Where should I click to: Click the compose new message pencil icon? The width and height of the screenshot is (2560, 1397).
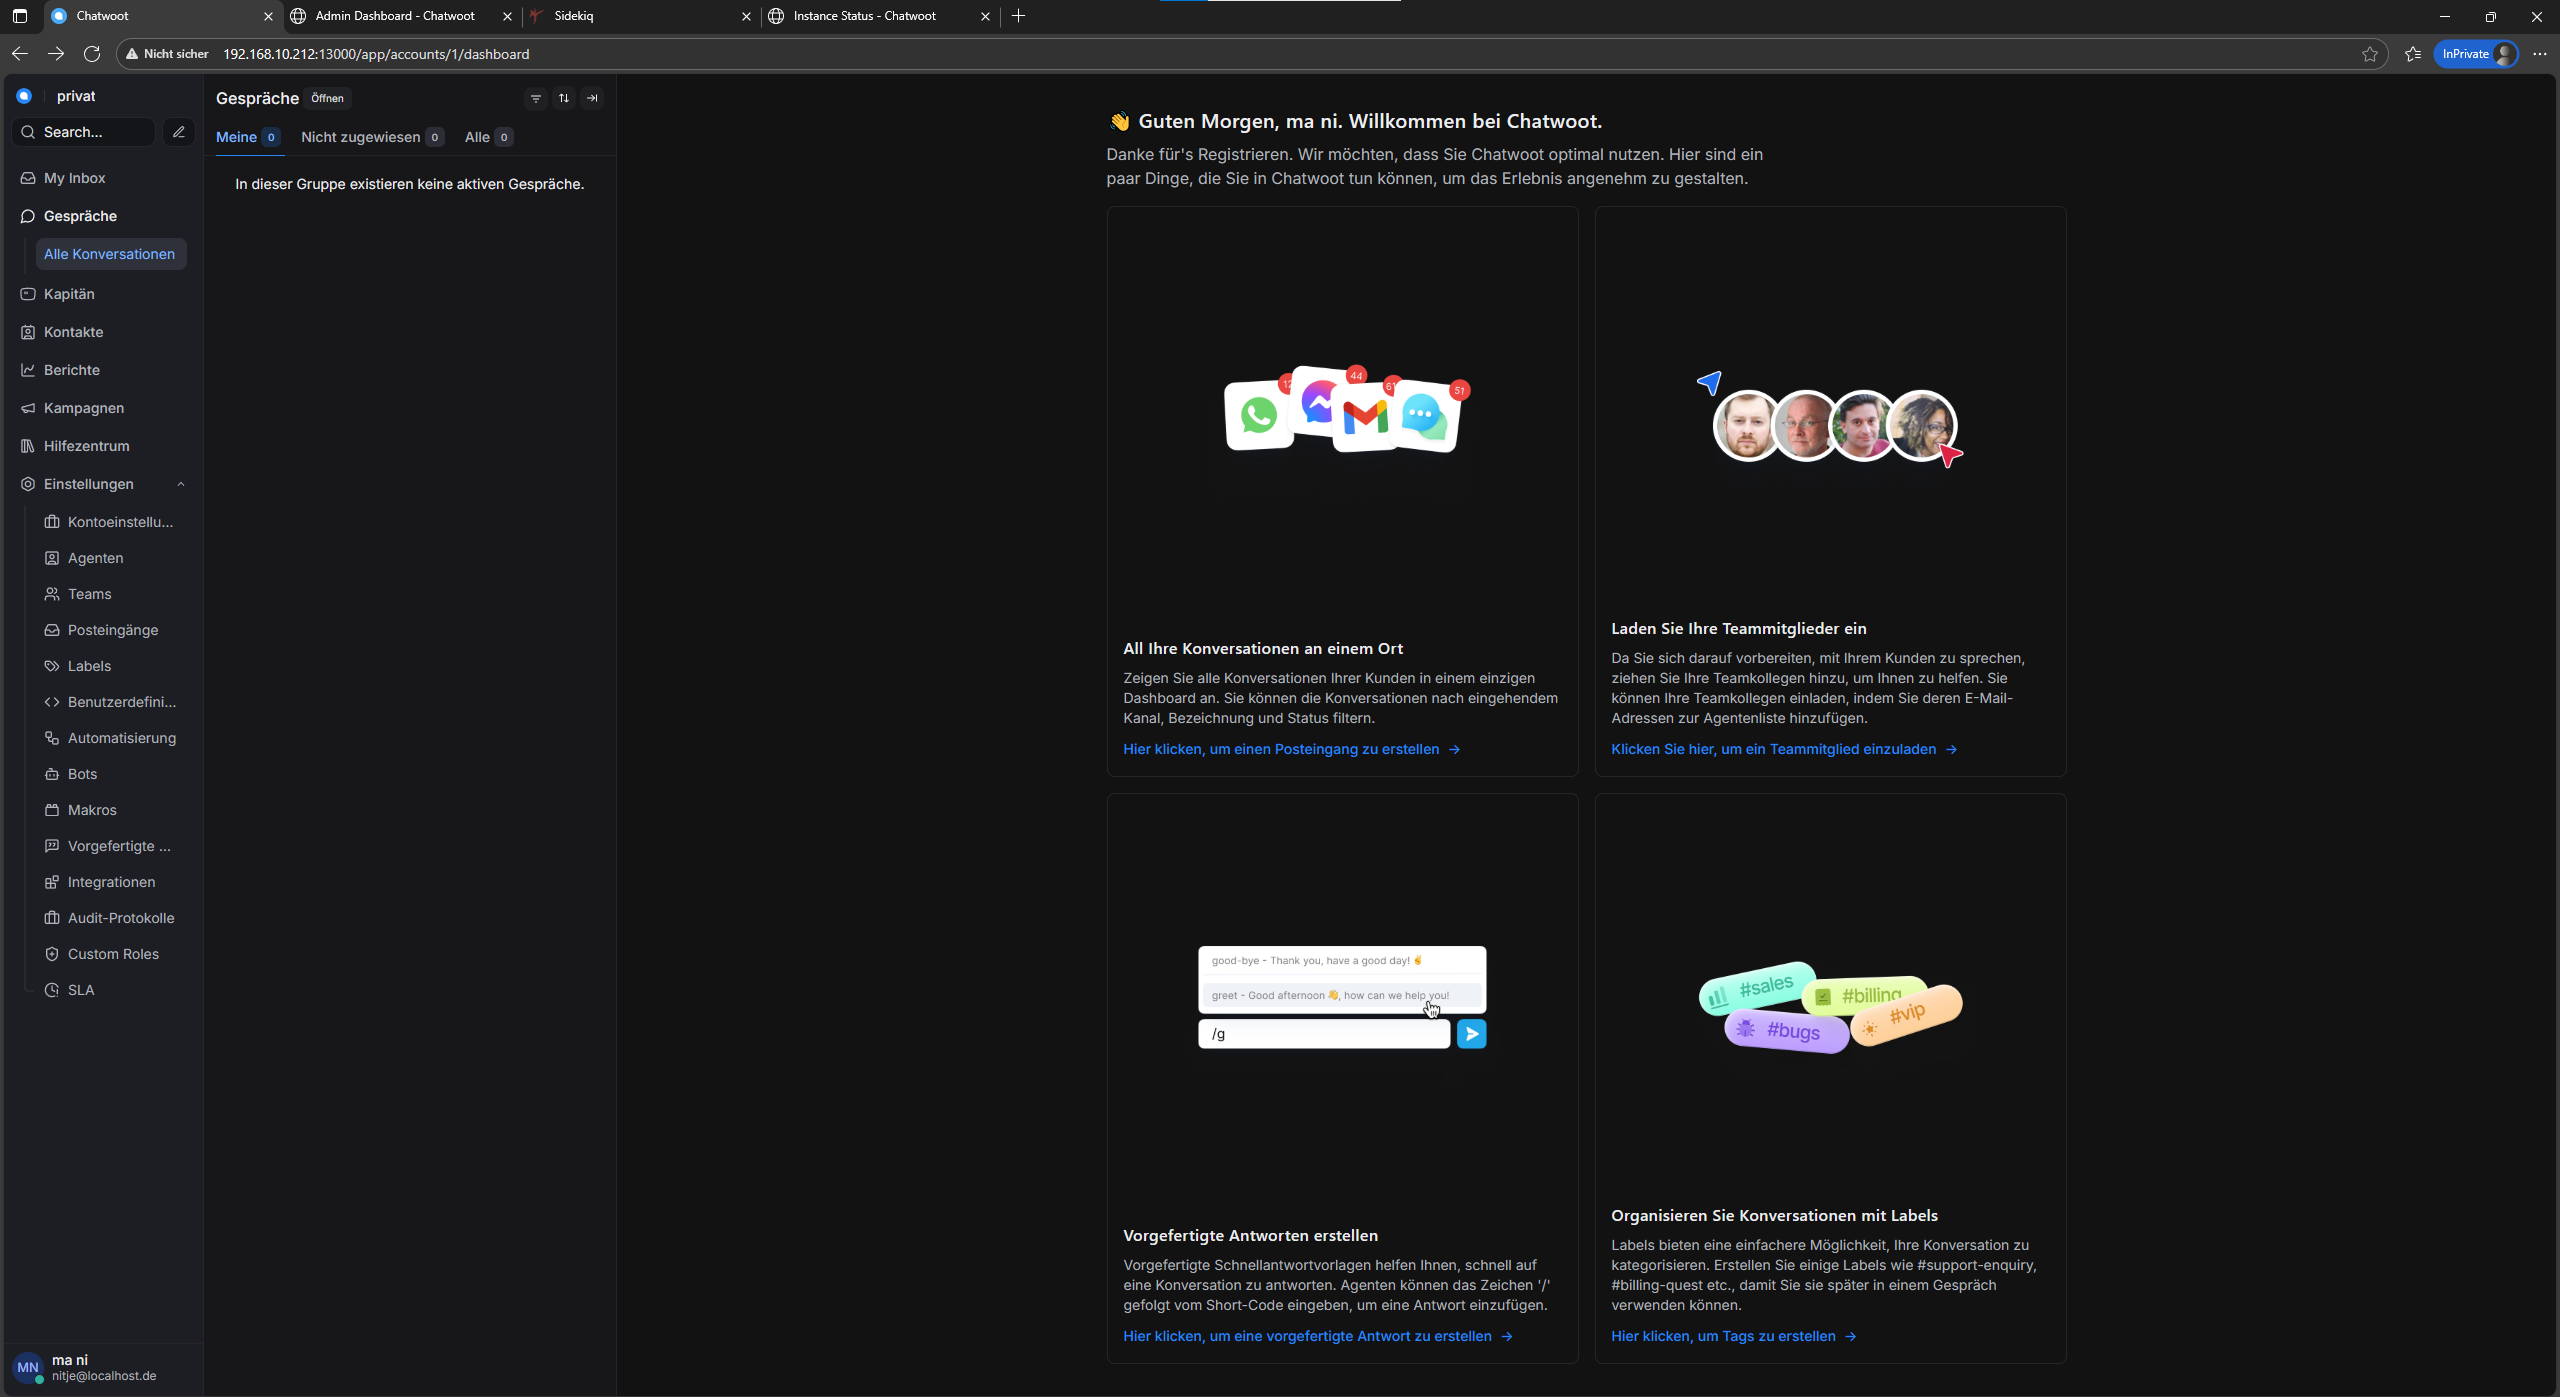click(179, 132)
